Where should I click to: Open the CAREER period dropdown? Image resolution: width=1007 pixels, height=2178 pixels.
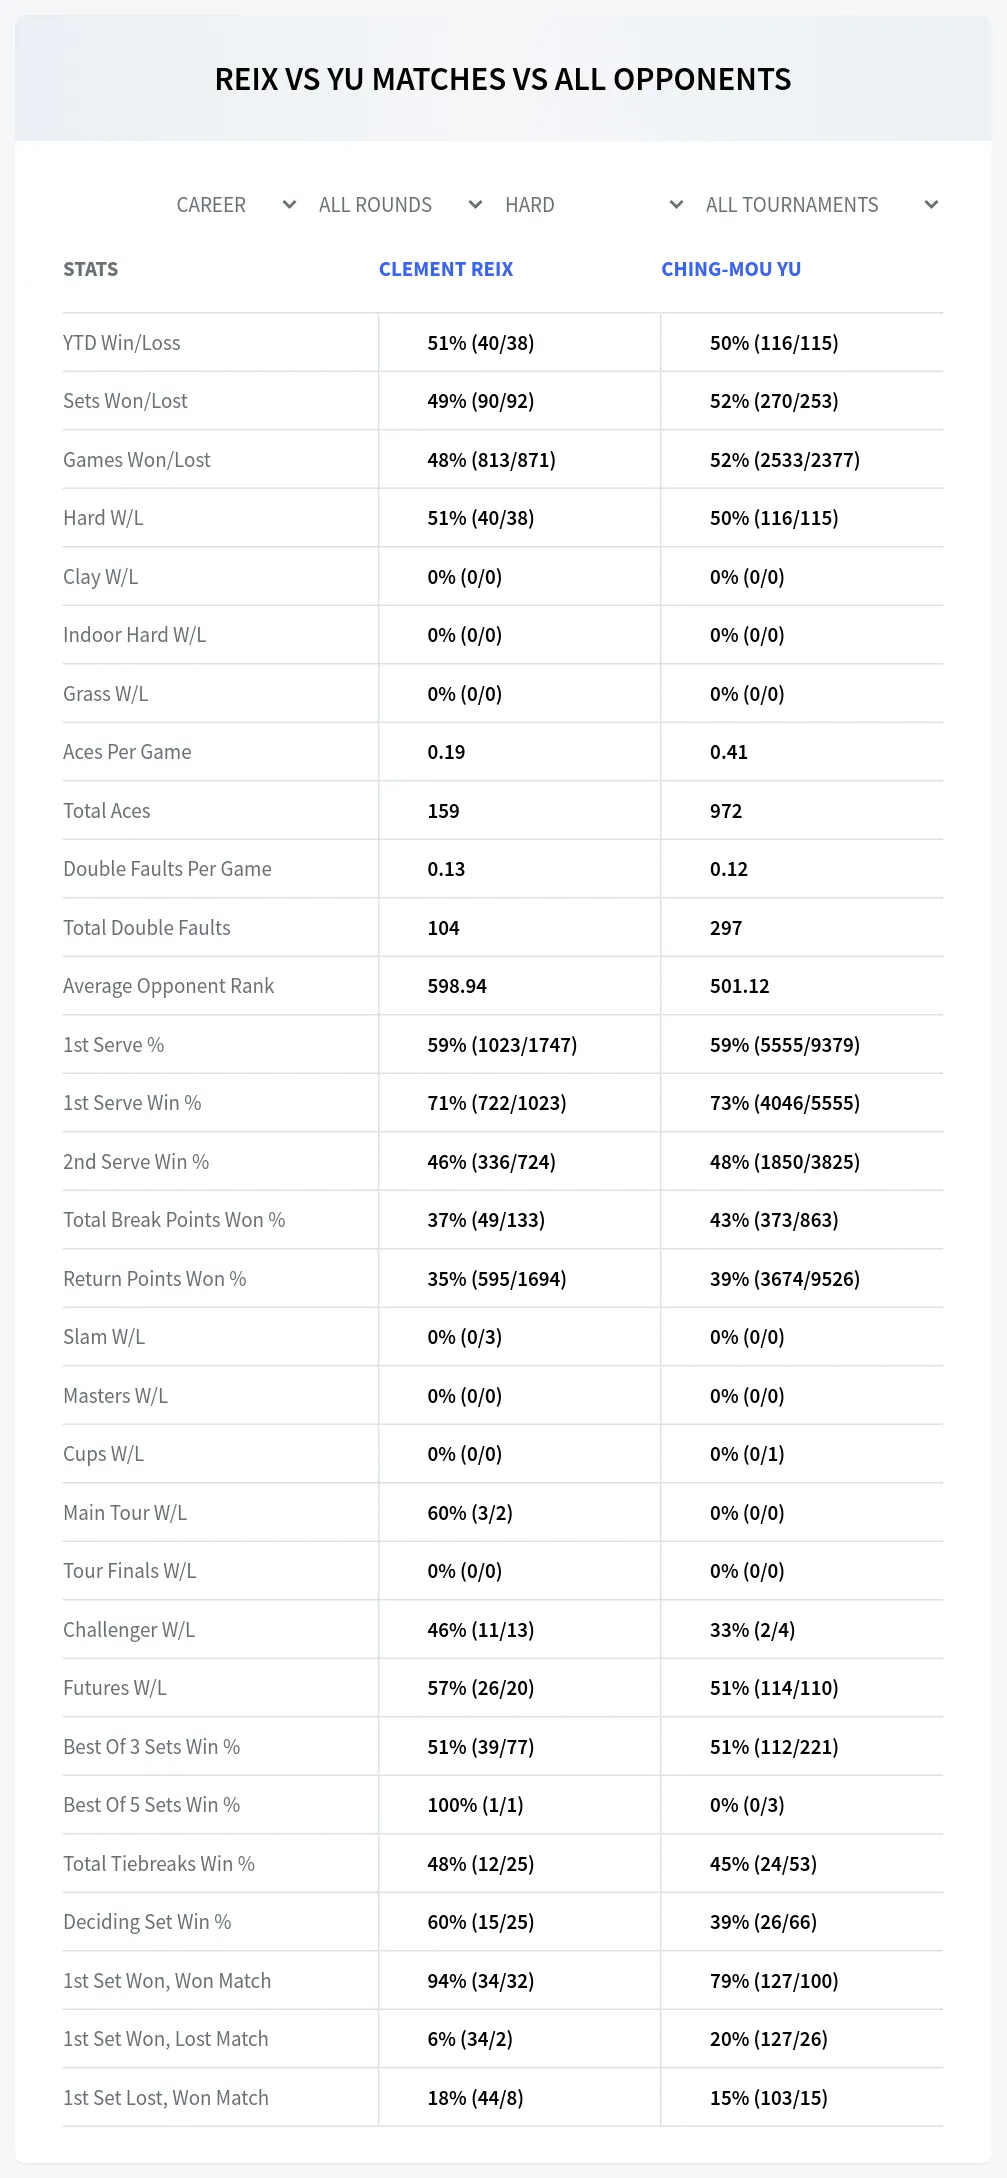236,205
